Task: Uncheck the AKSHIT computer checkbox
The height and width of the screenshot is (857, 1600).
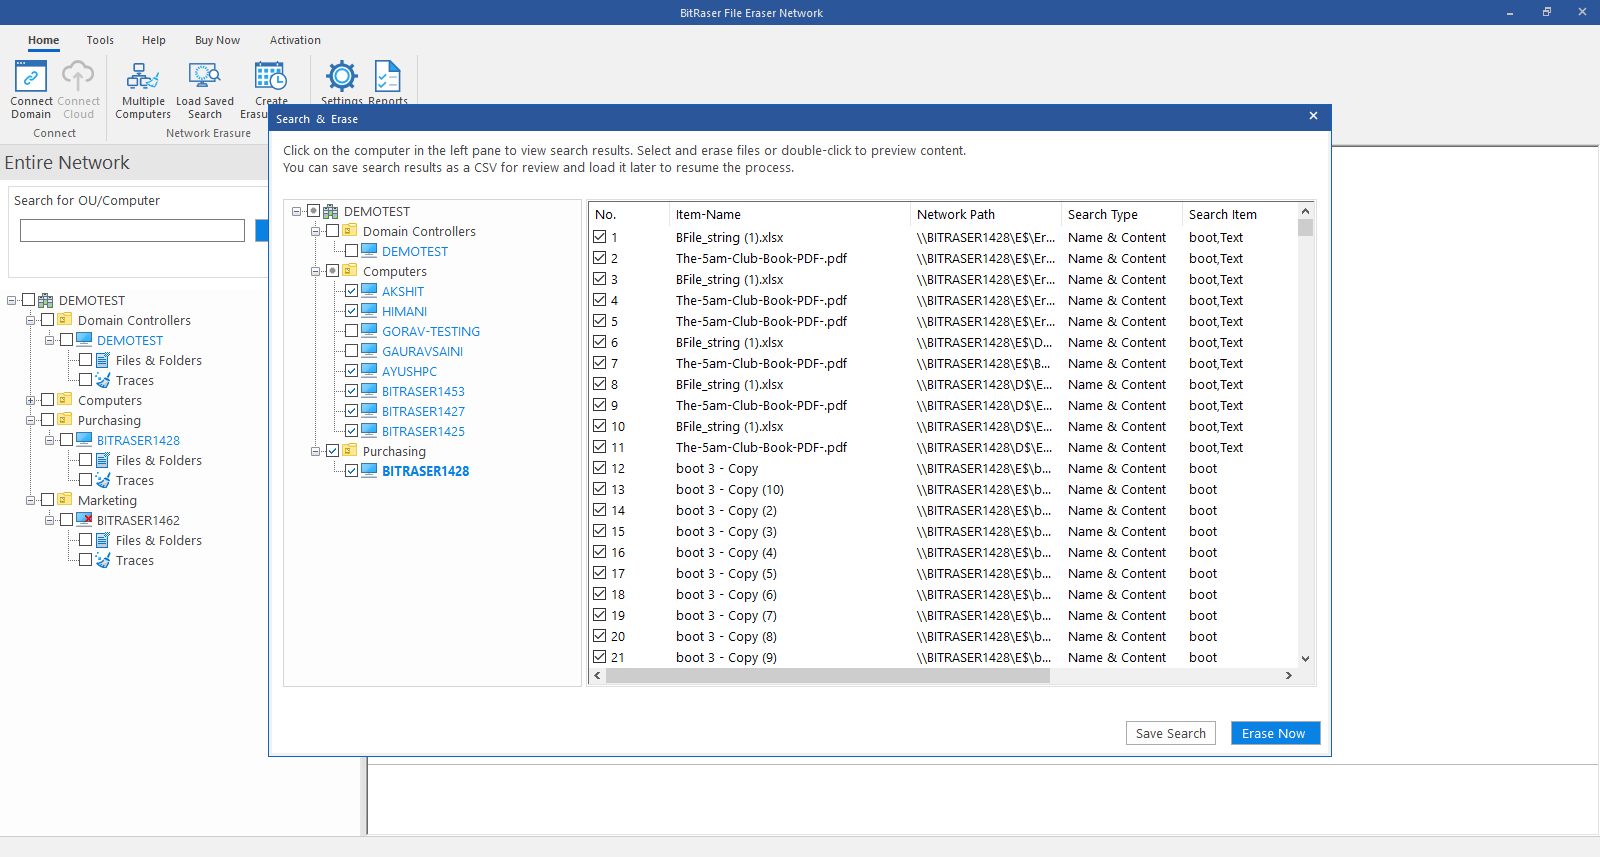Action: [351, 291]
